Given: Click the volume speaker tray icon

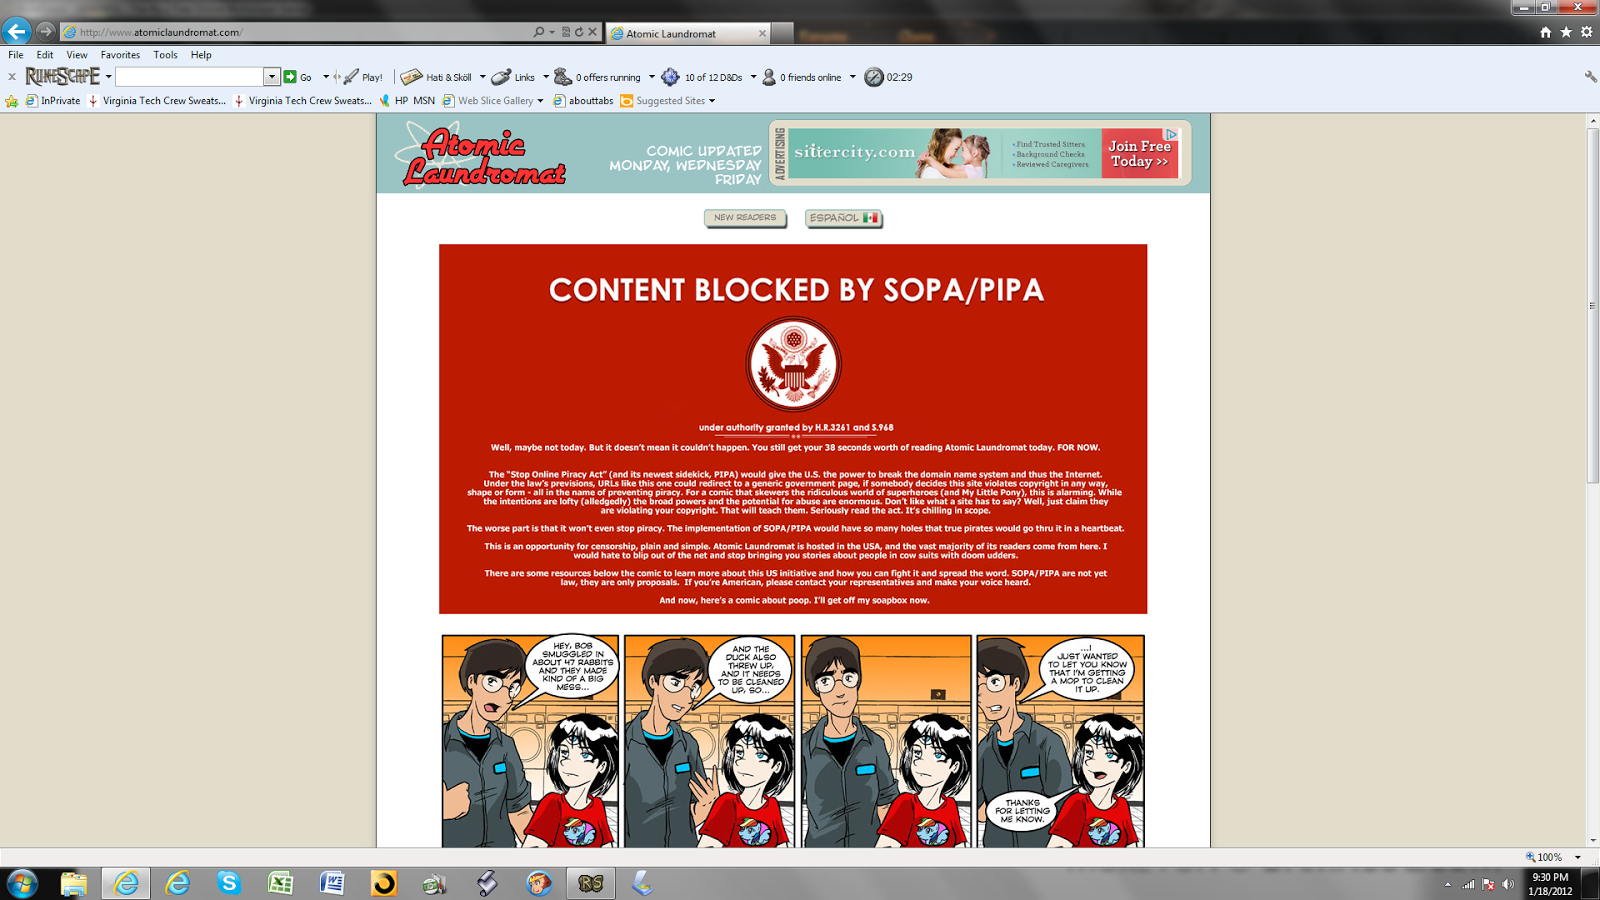Looking at the screenshot, I should (x=1508, y=884).
